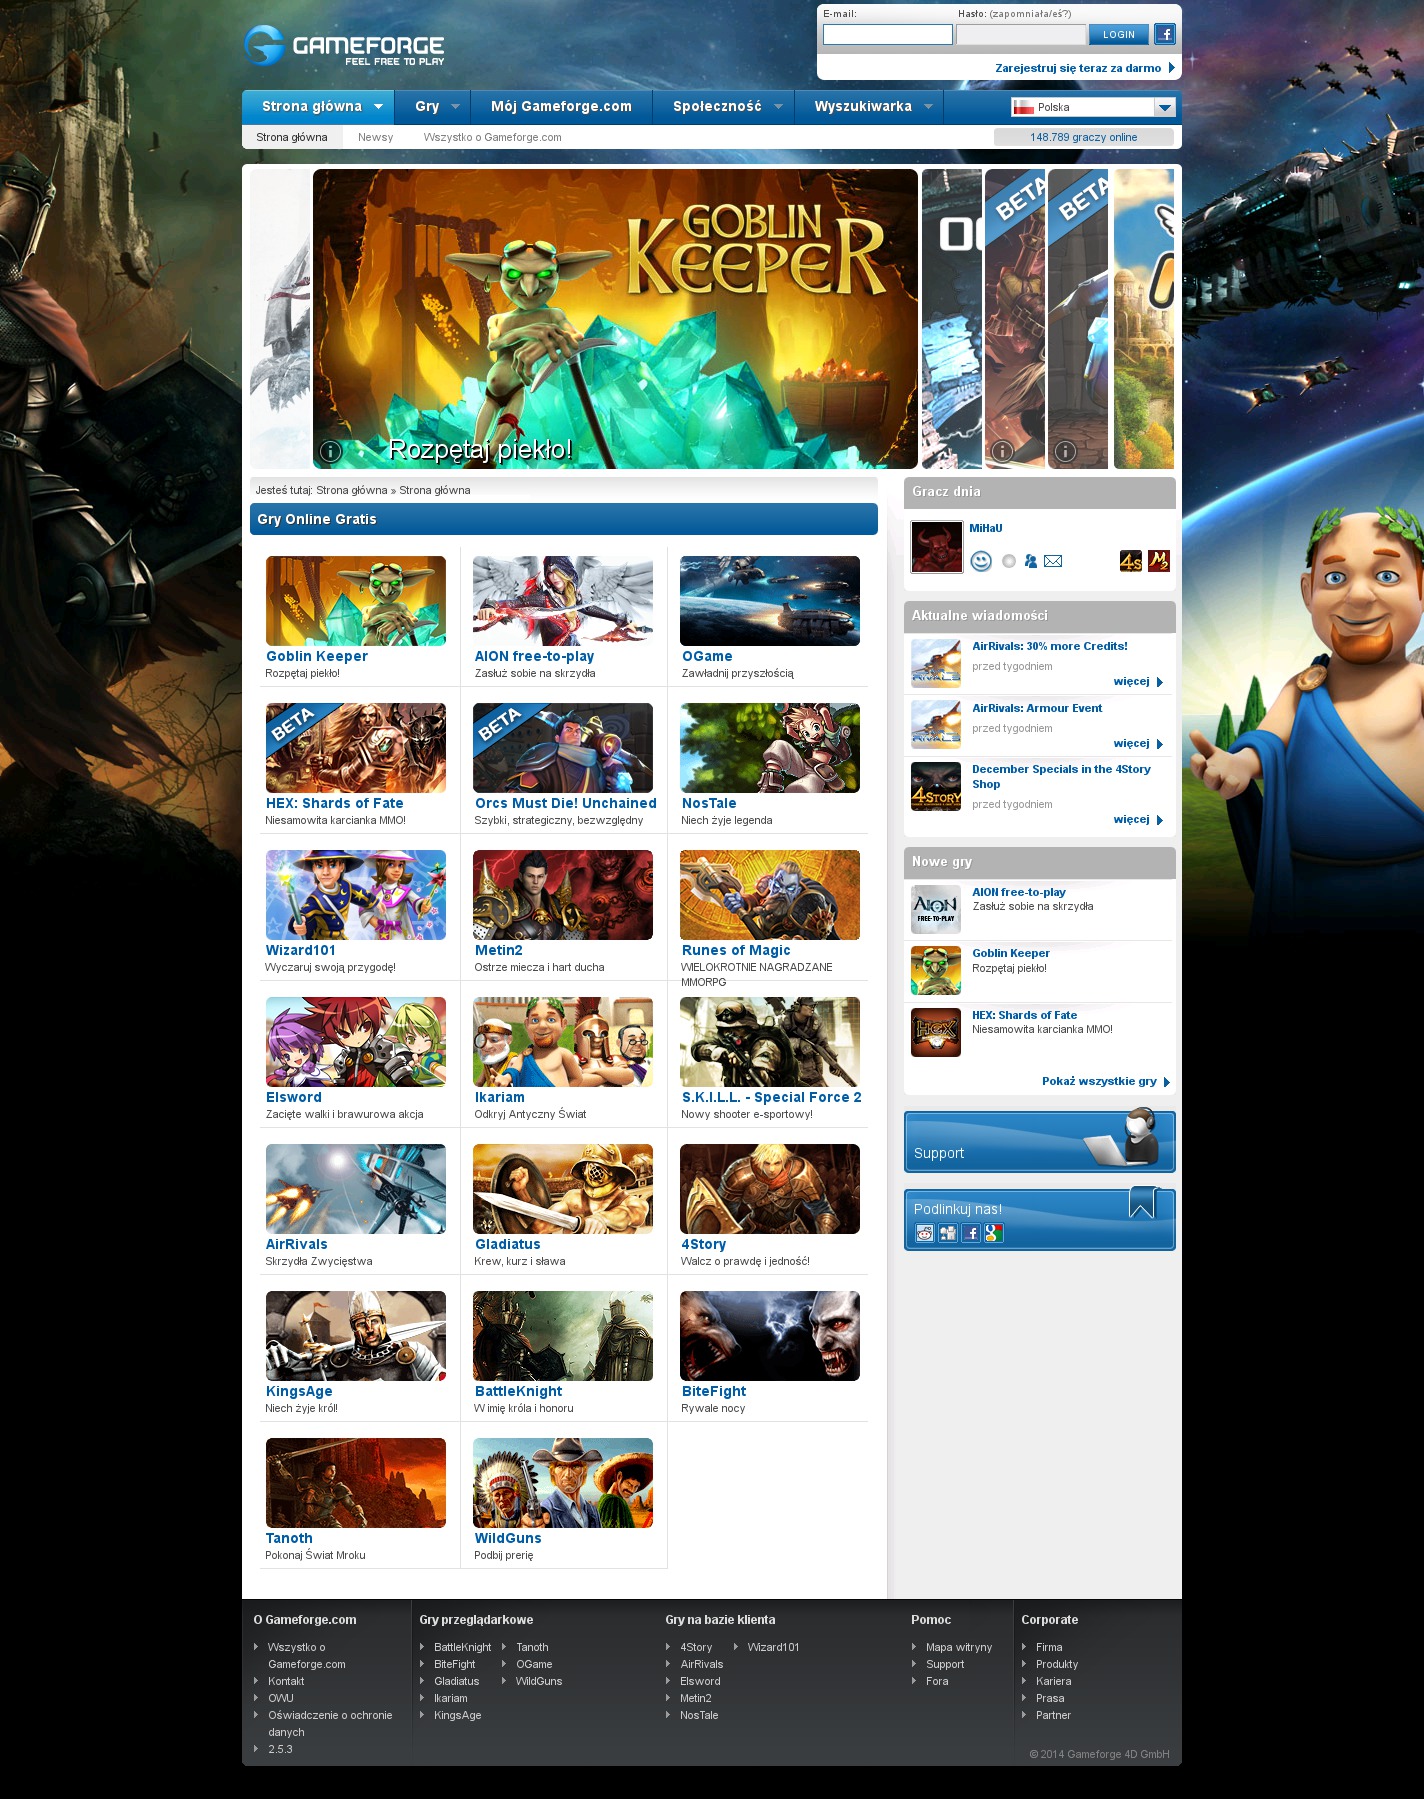Switch to the Newsy sub-tab
Image resolution: width=1424 pixels, height=1799 pixels.
coord(375,137)
